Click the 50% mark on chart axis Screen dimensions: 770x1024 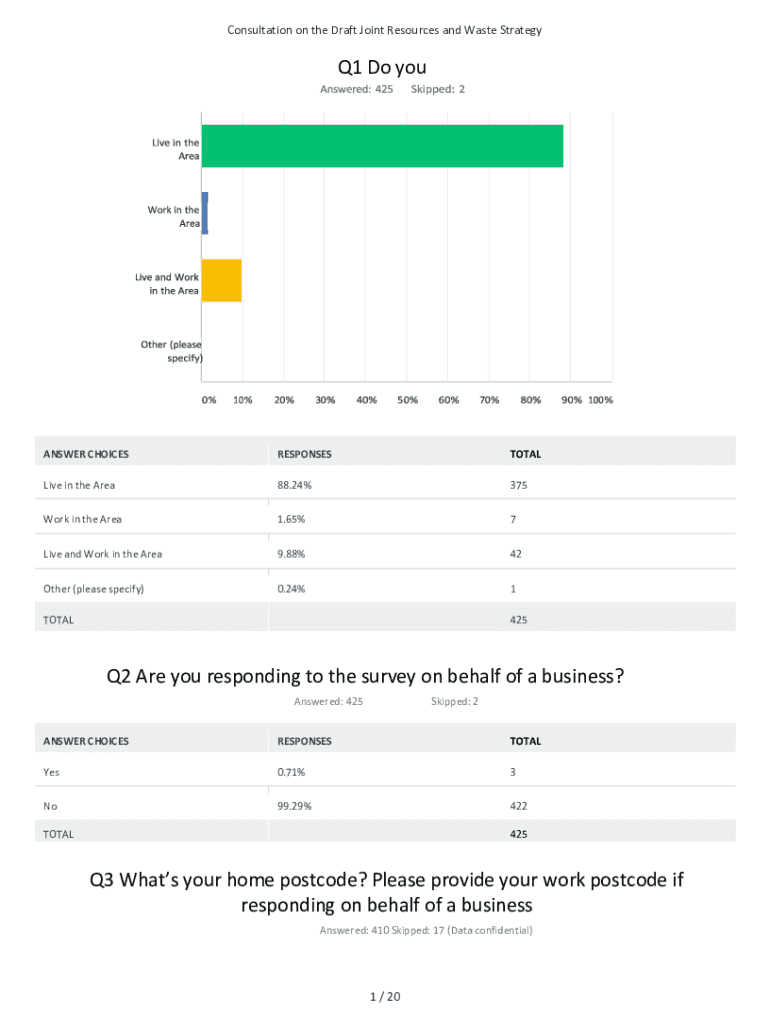point(407,400)
